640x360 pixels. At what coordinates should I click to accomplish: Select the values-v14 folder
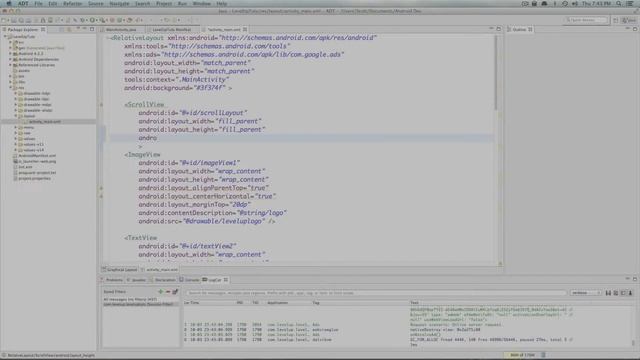click(x=33, y=150)
